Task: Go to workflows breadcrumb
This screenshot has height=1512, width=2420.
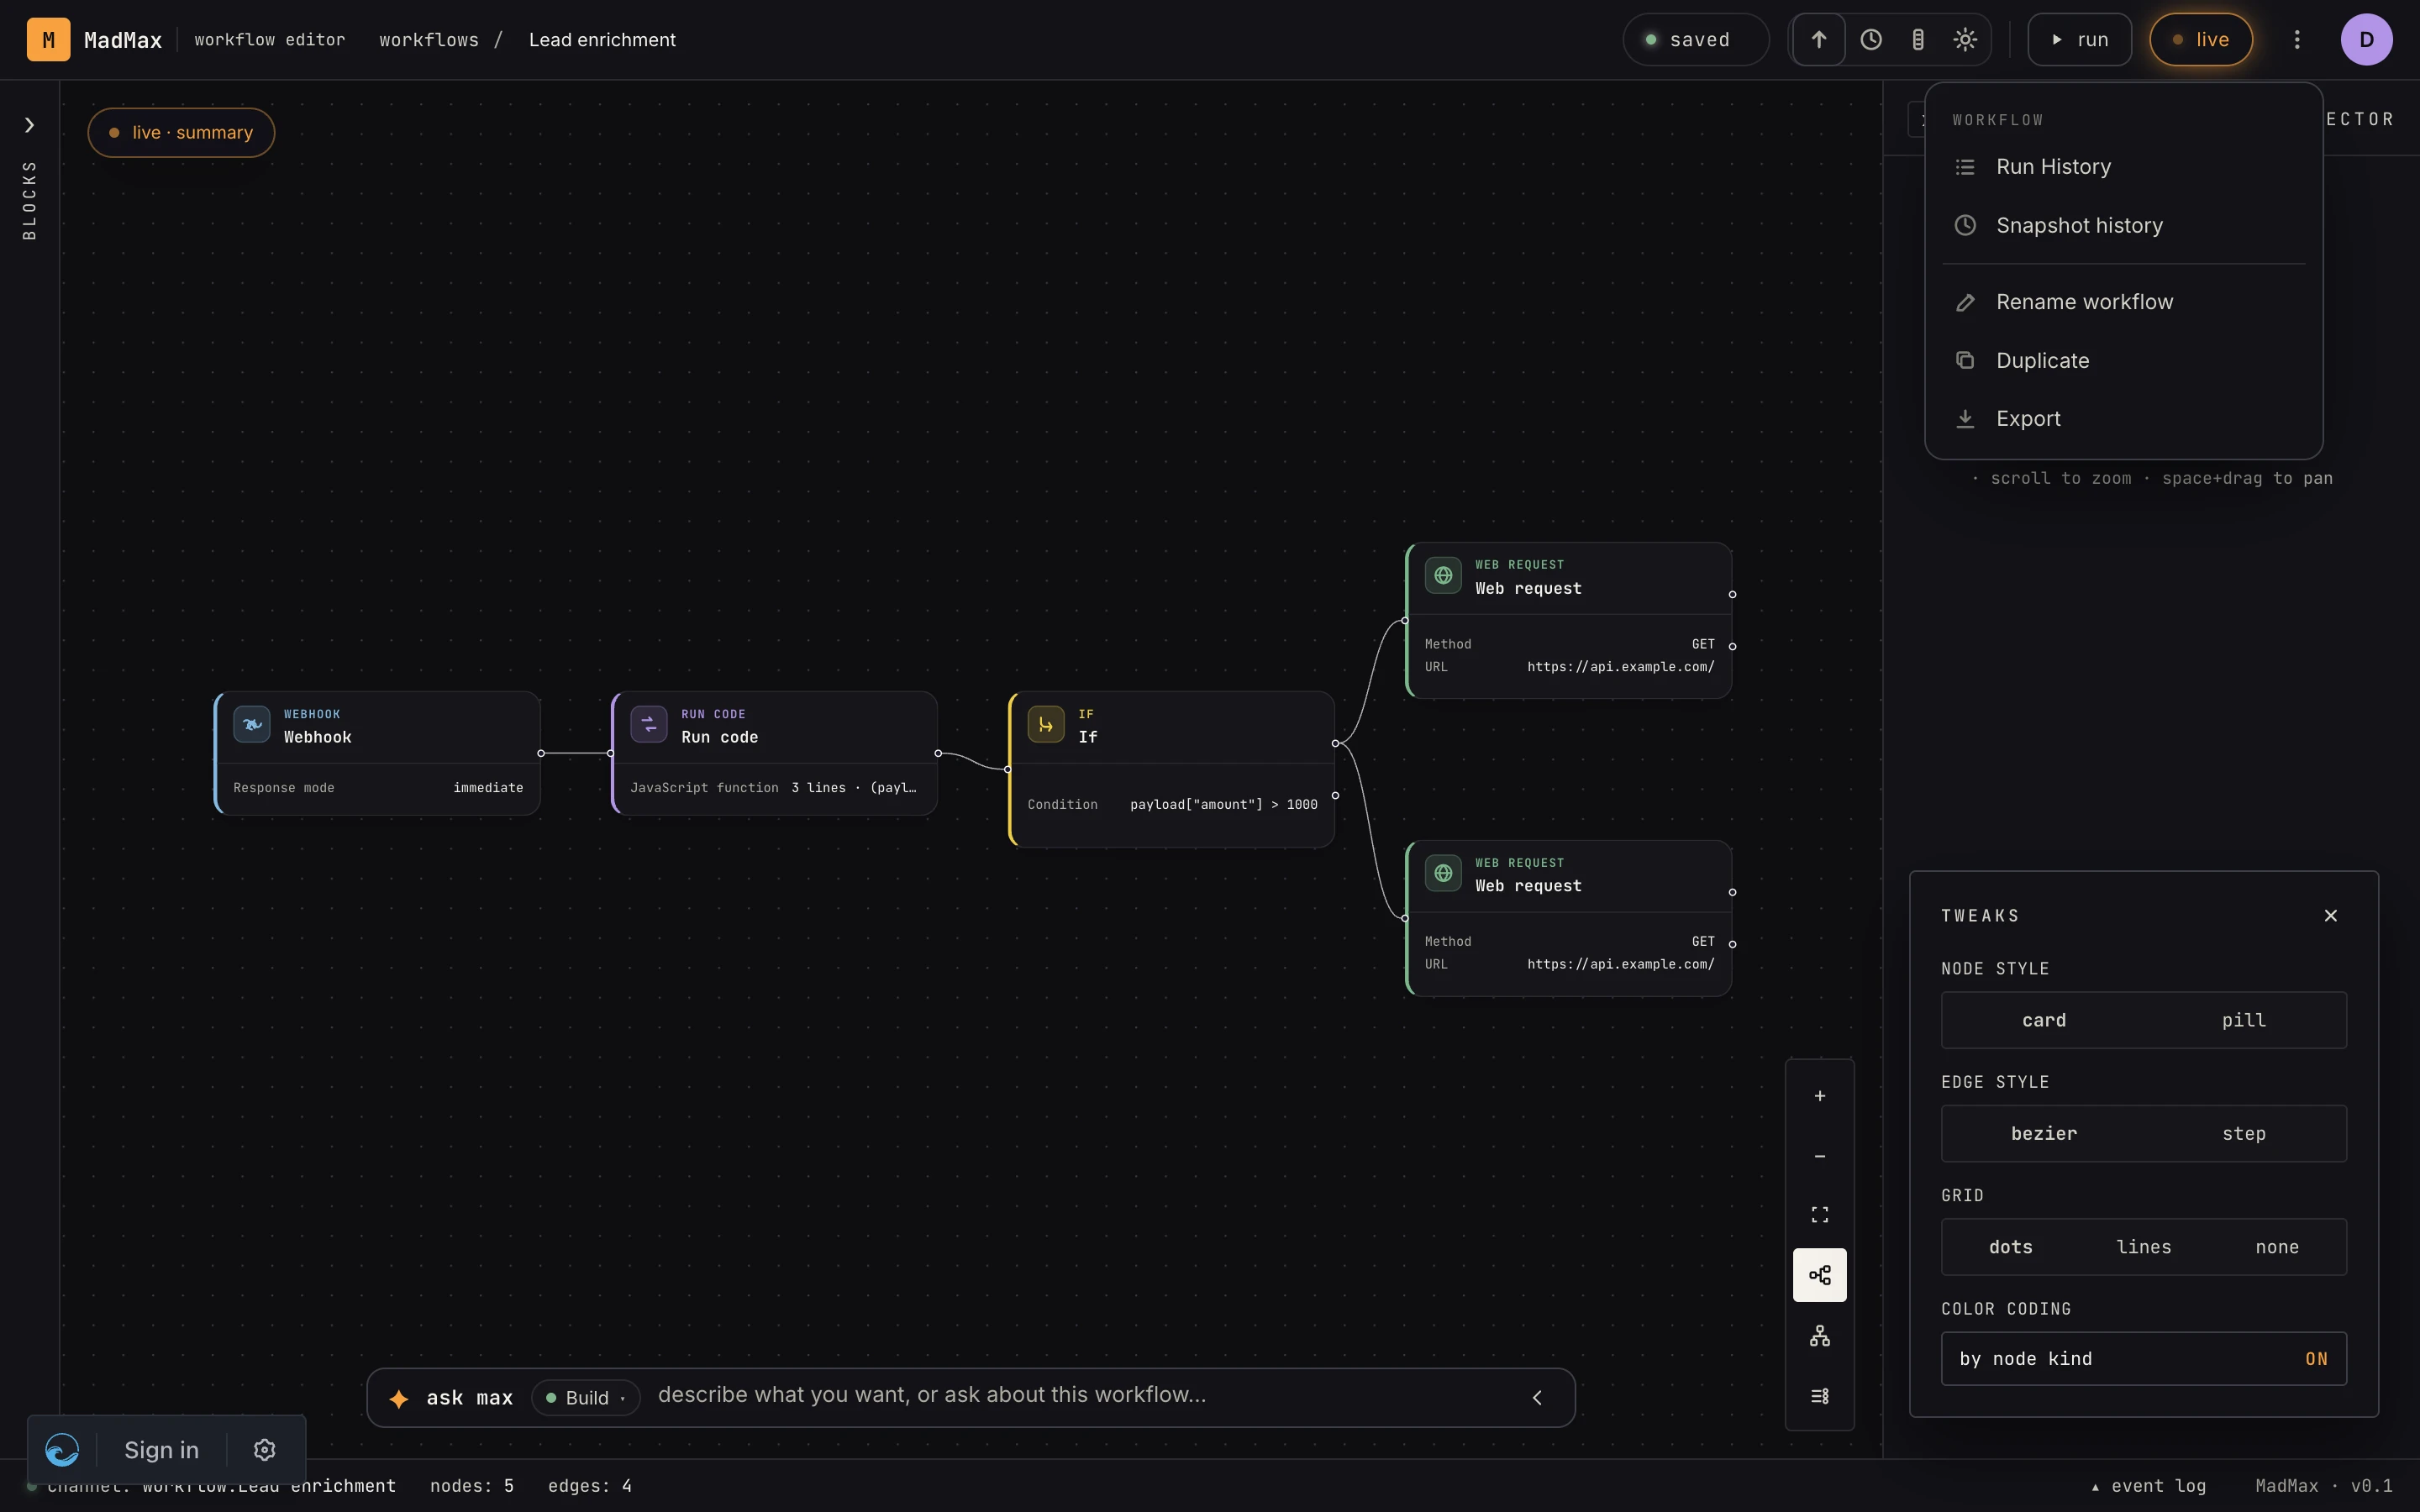Action: pos(429,40)
